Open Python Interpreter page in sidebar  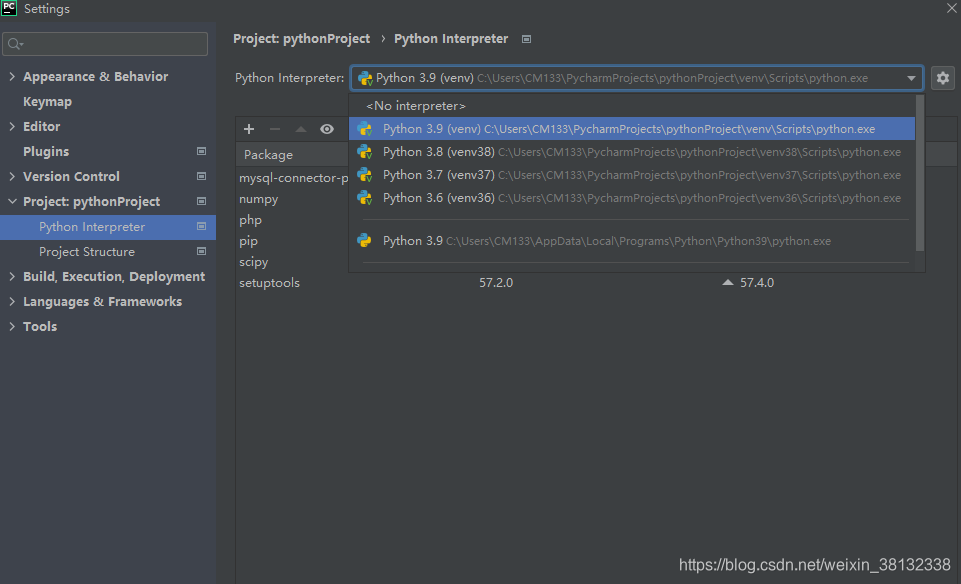[x=108, y=227]
